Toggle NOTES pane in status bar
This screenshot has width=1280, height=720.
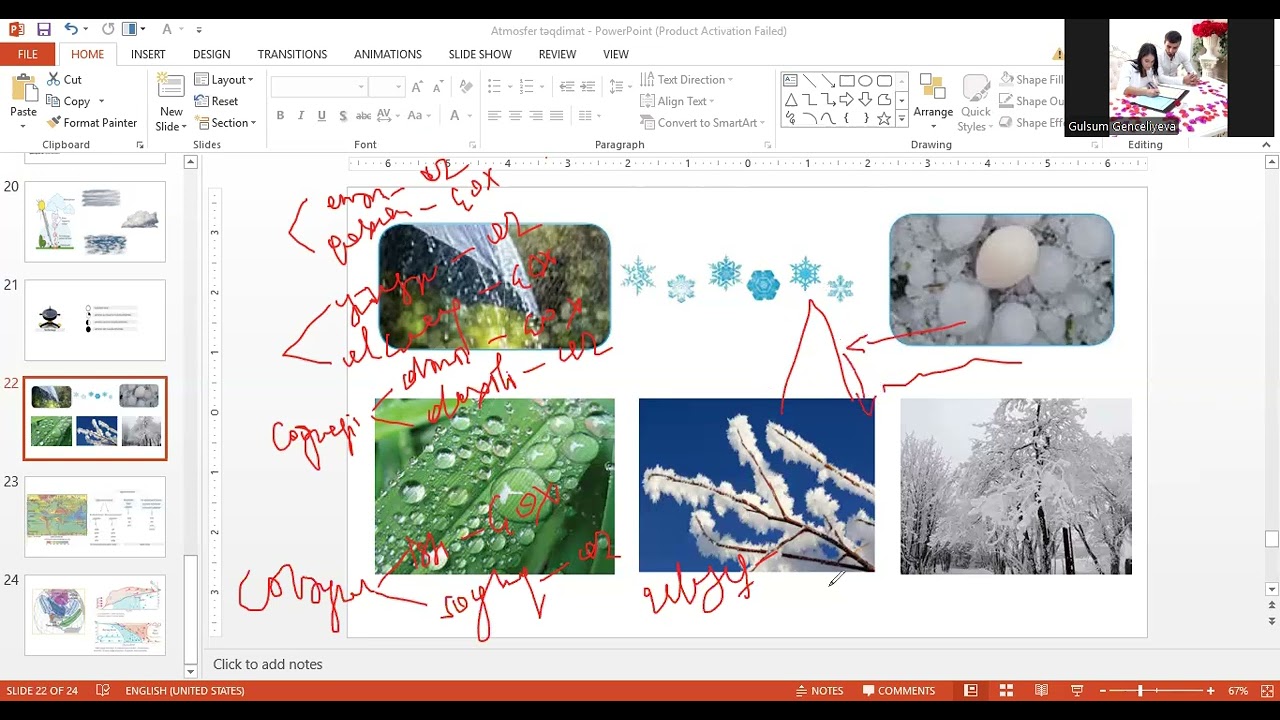pos(819,690)
